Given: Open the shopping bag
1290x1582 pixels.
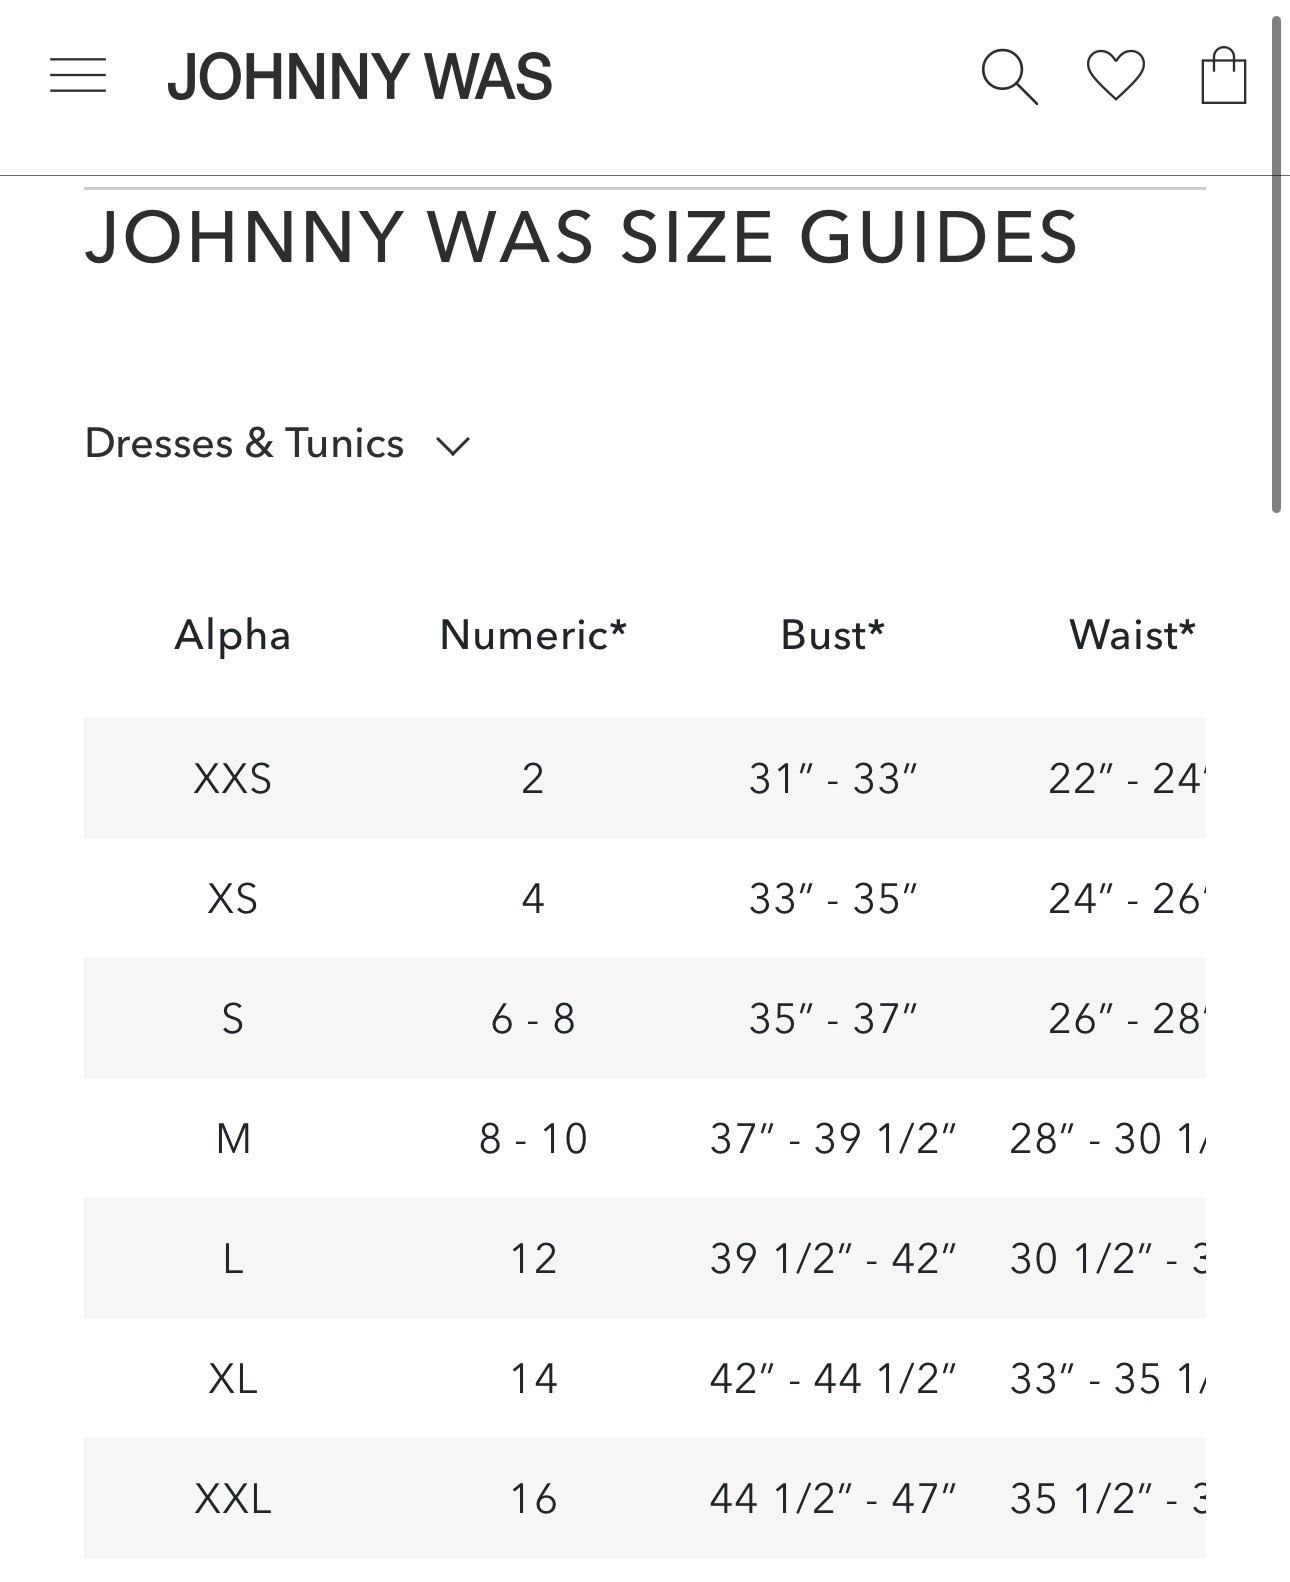Looking at the screenshot, I should pyautogui.click(x=1223, y=76).
